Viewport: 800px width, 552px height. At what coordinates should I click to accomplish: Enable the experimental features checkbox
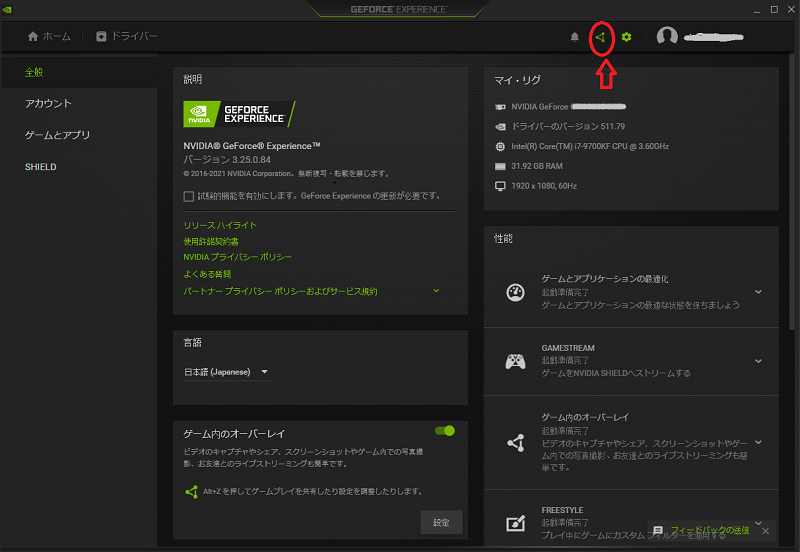coord(188,196)
